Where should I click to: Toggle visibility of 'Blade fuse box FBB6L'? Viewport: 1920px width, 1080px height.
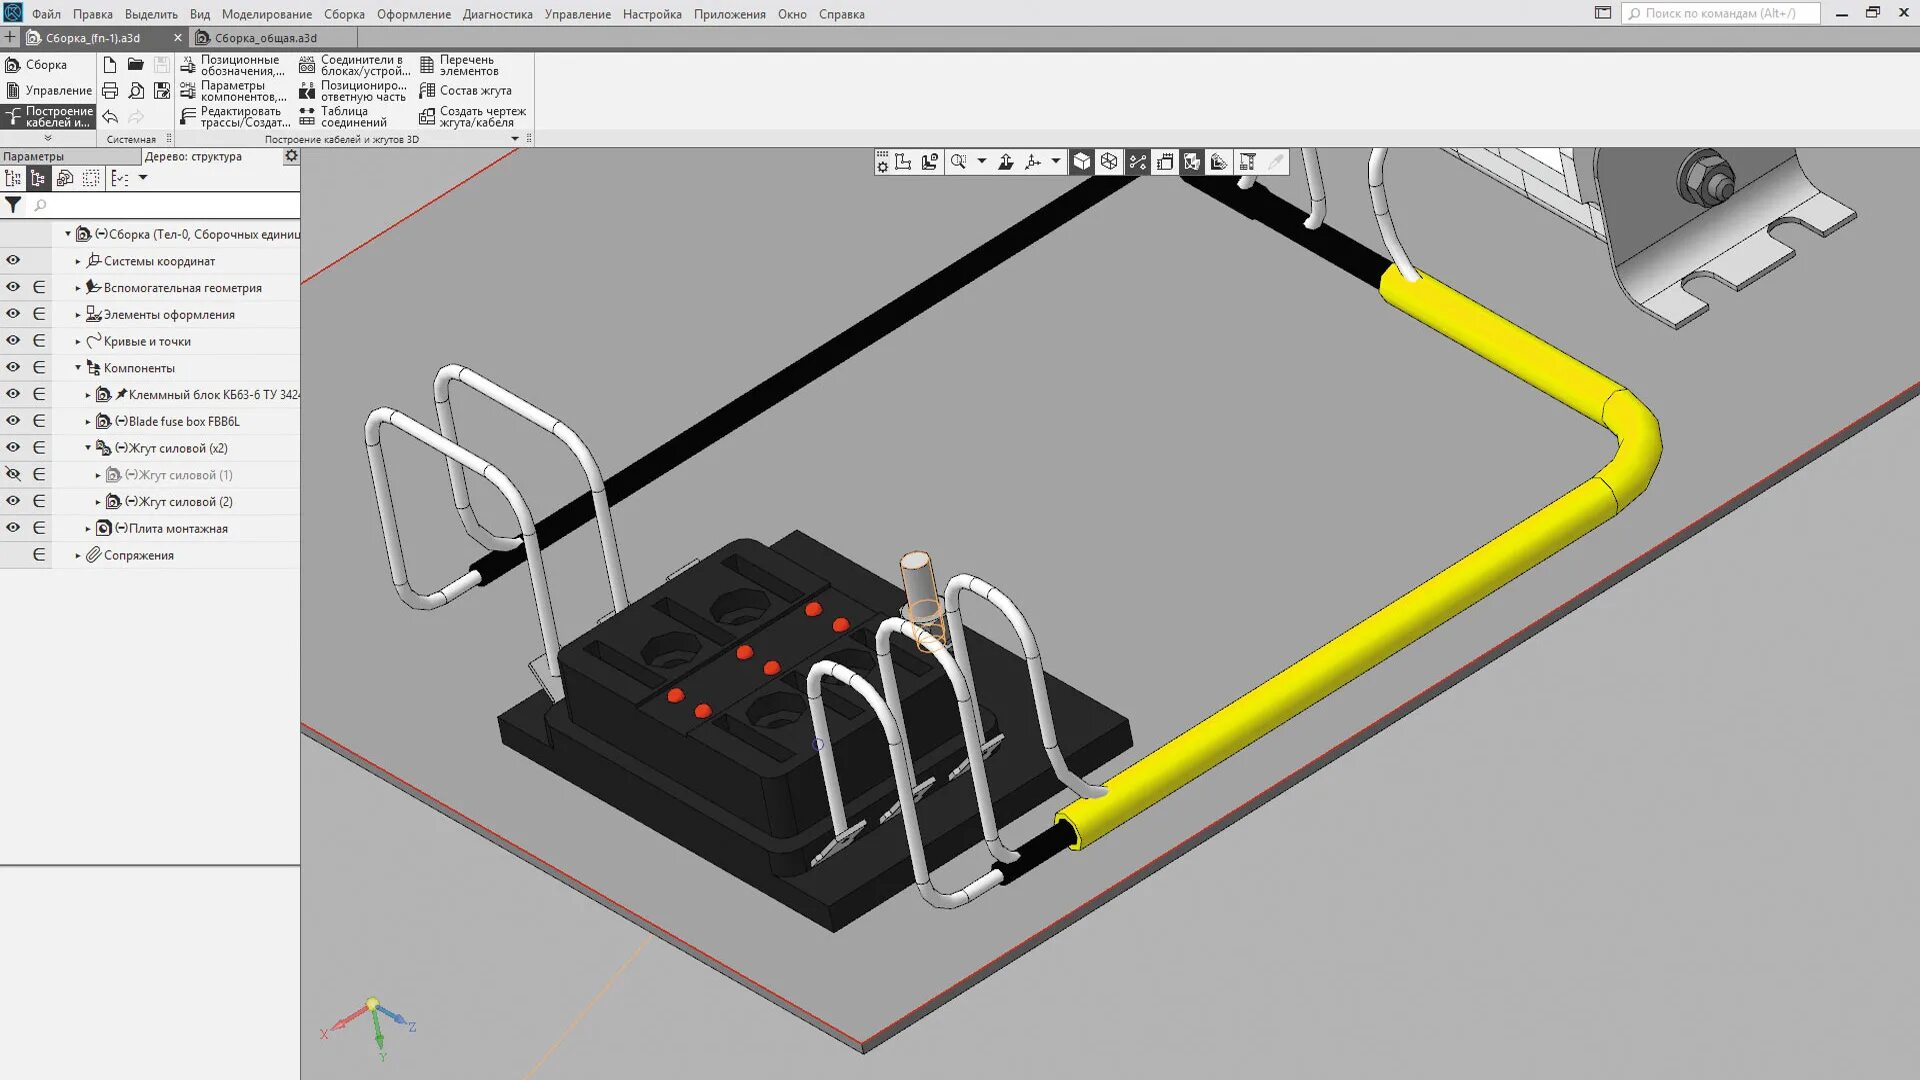[13, 421]
